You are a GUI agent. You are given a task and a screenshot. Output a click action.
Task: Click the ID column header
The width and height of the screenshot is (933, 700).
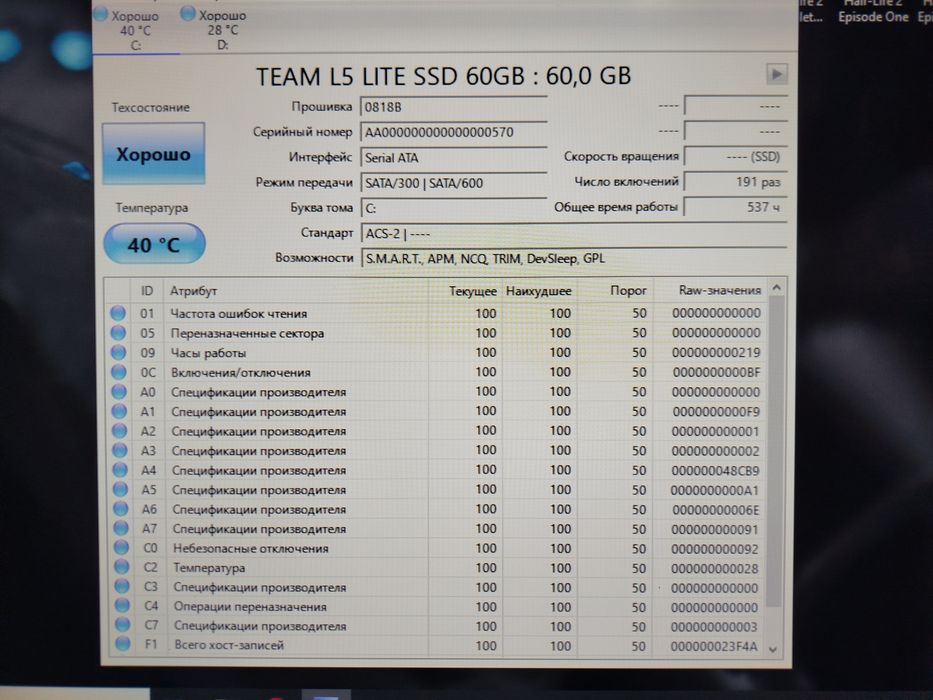[x=147, y=291]
